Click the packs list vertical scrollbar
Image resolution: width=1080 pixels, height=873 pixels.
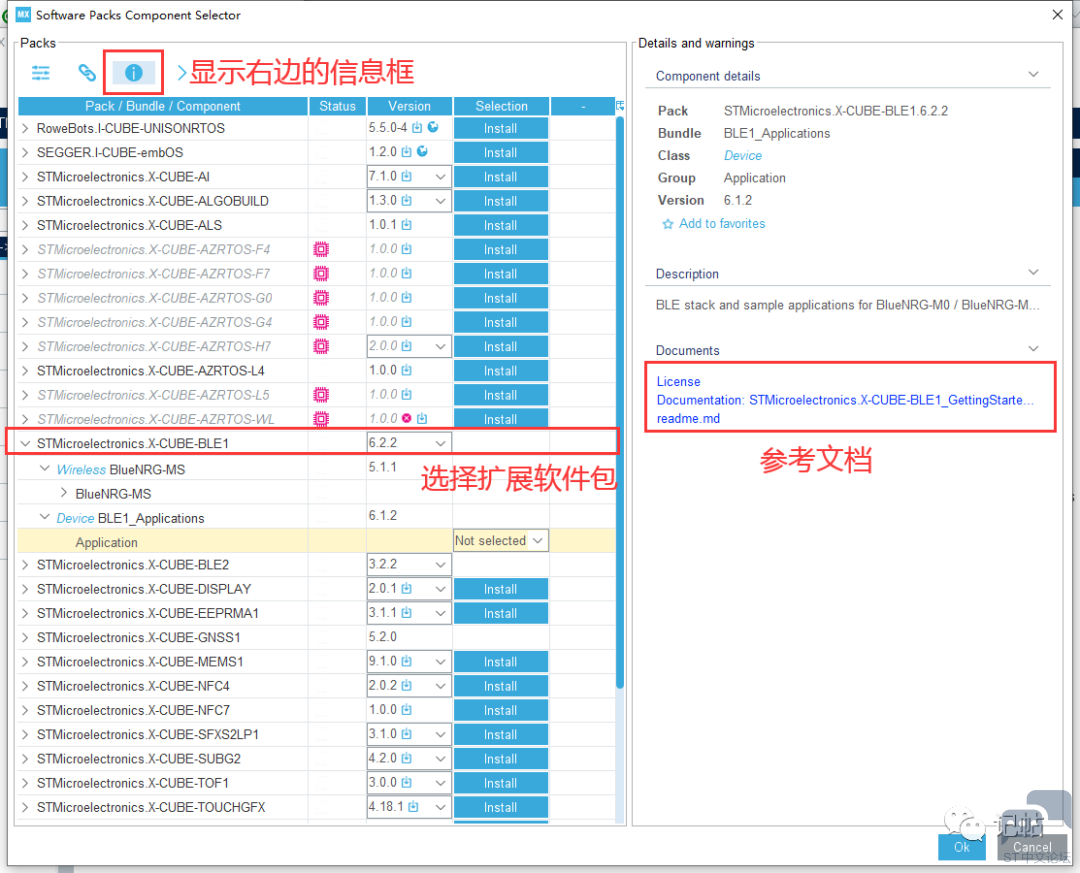(620, 400)
